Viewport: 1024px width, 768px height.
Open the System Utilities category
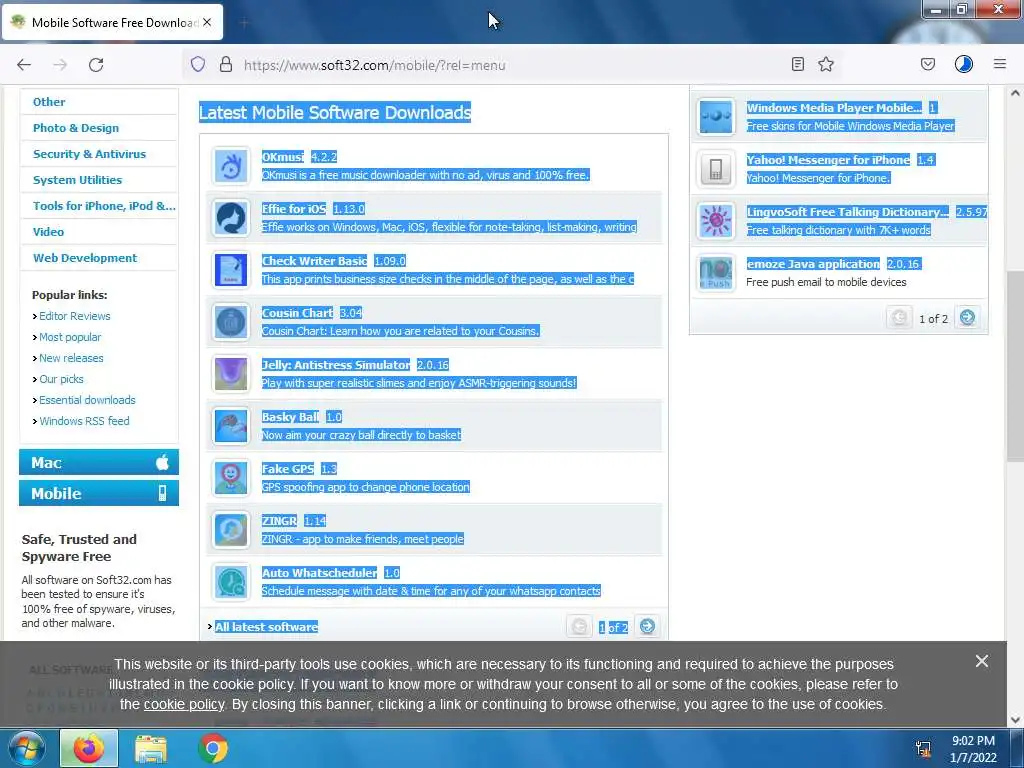tap(77, 180)
